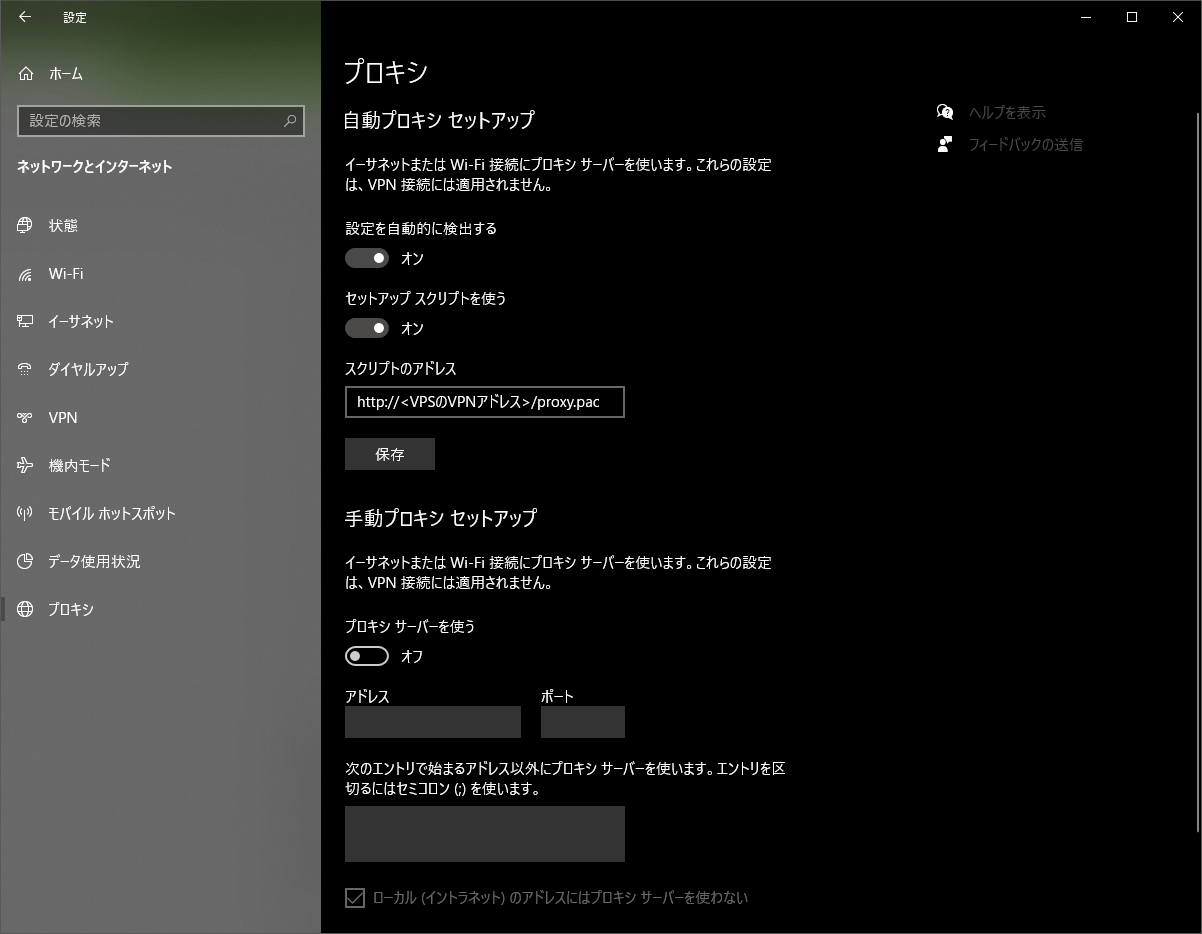1202x934 pixels.
Task: Open the 状態 page from sidebar
Action: [x=24, y=225]
